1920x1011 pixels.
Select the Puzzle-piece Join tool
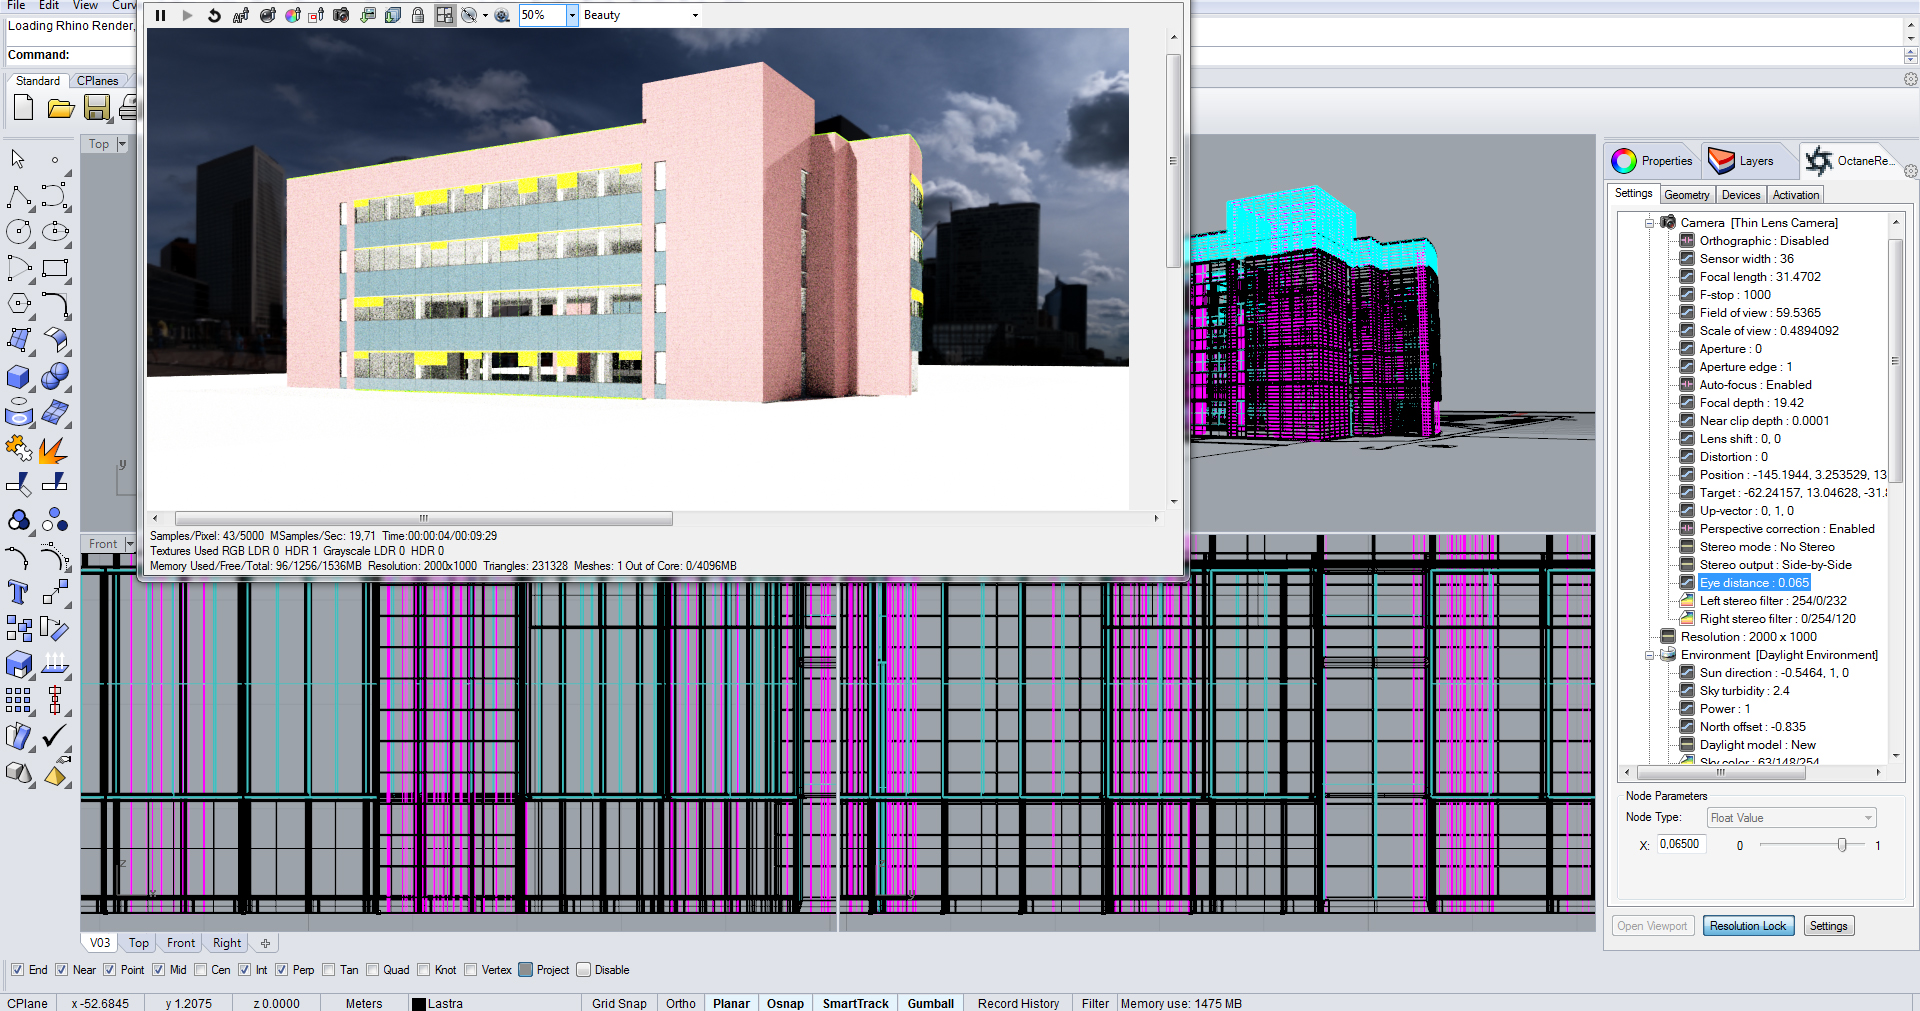coord(19,449)
